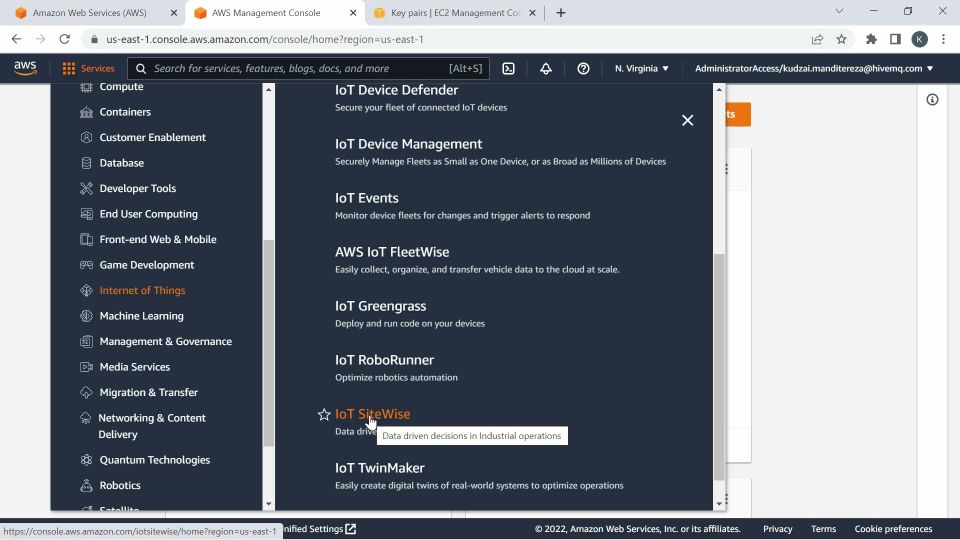
Task: Select the Compute category
Action: (x=121, y=87)
